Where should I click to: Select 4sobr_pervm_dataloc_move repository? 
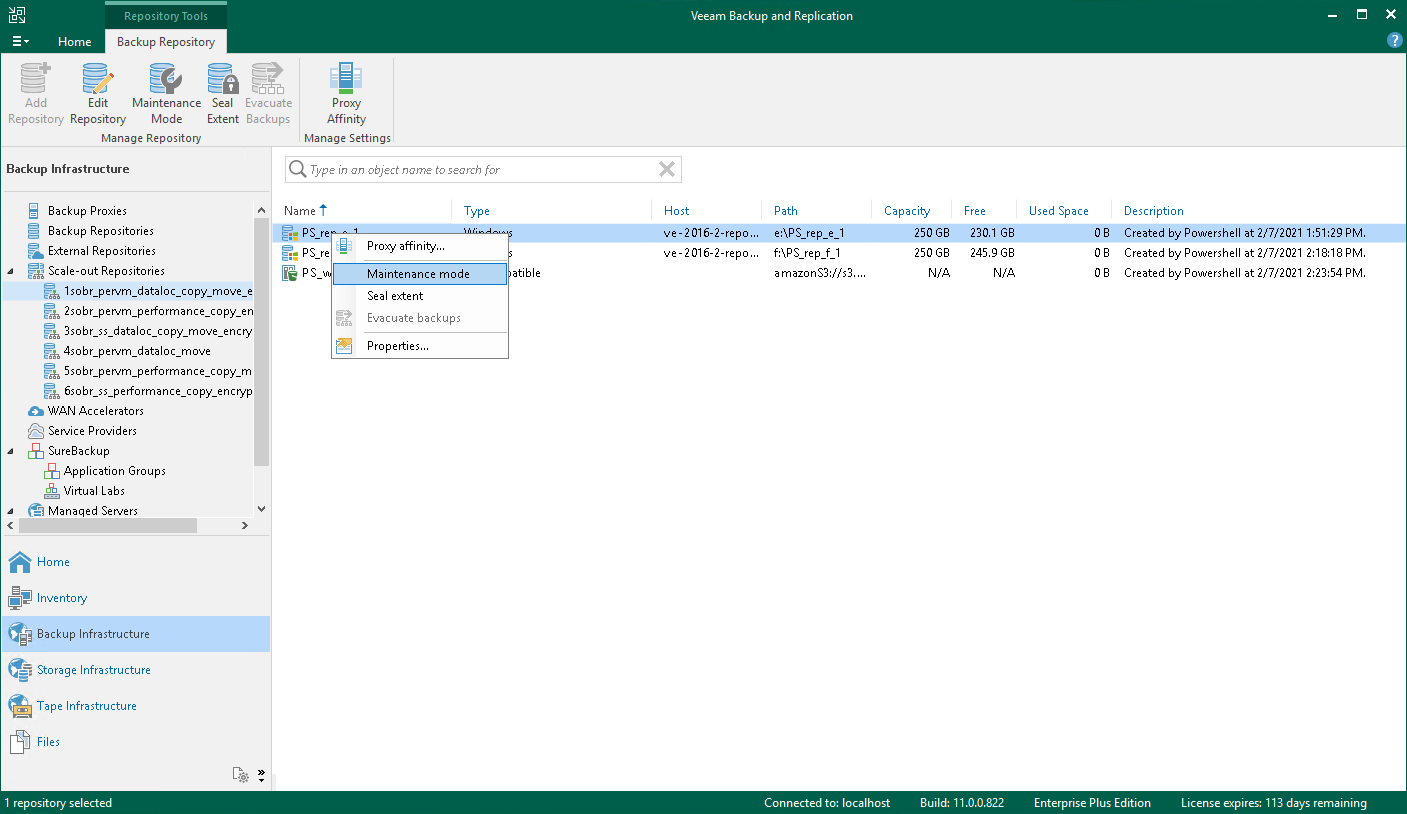coord(137,351)
